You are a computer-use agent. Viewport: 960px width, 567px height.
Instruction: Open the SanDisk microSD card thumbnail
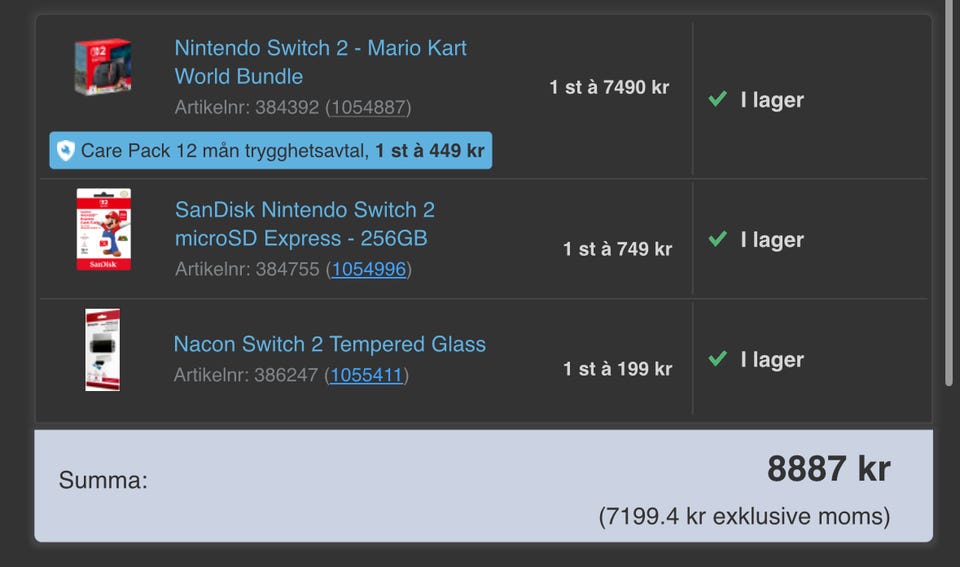click(x=103, y=229)
